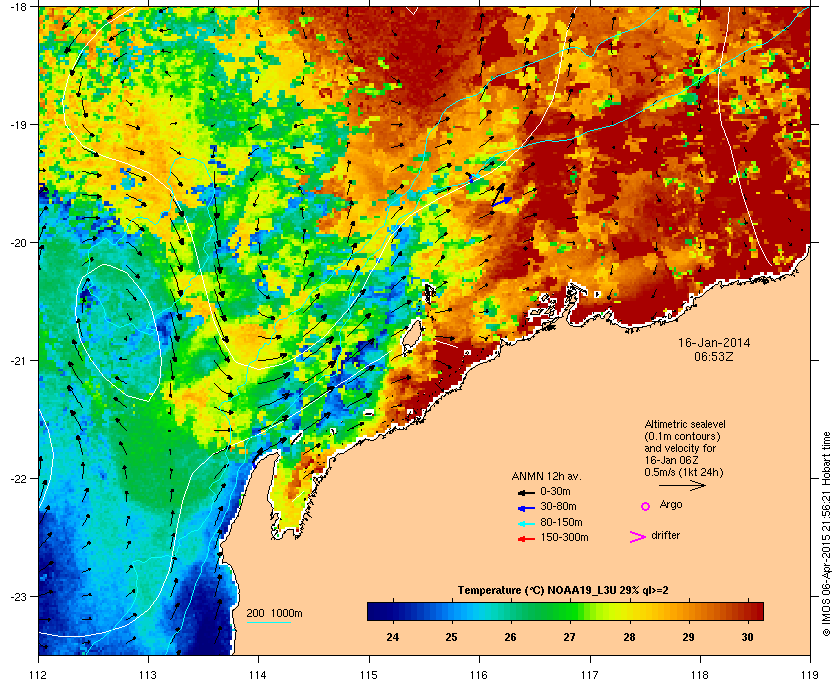Click the longitude axis label 112
840x680 pixels.
pyautogui.click(x=39, y=674)
